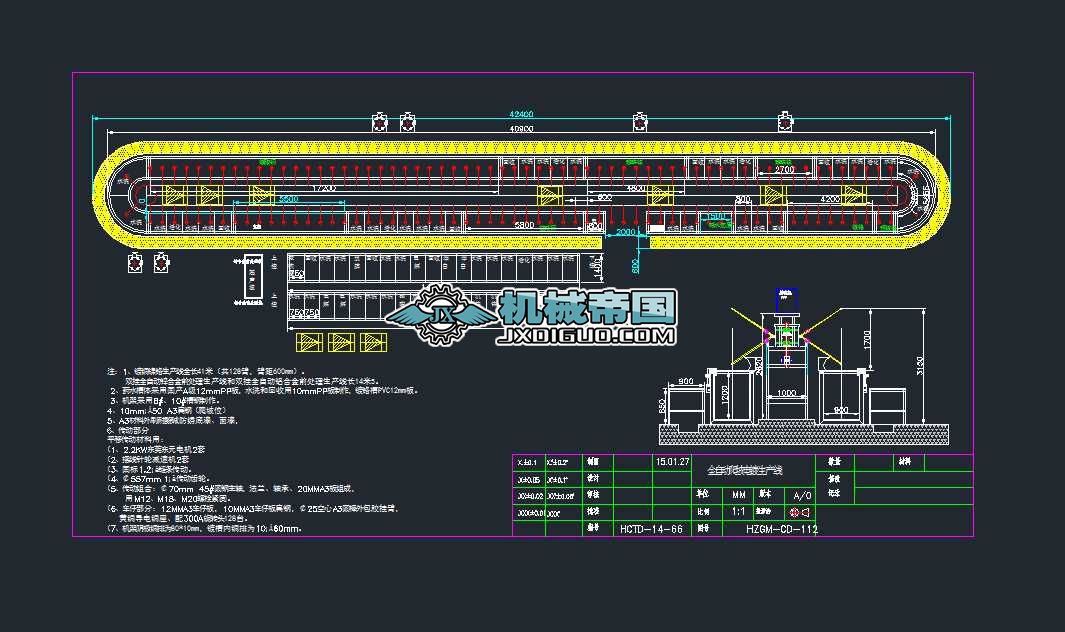Select drawing number 'HCTD-14-66'
This screenshot has height=632, width=1065.
651,529
